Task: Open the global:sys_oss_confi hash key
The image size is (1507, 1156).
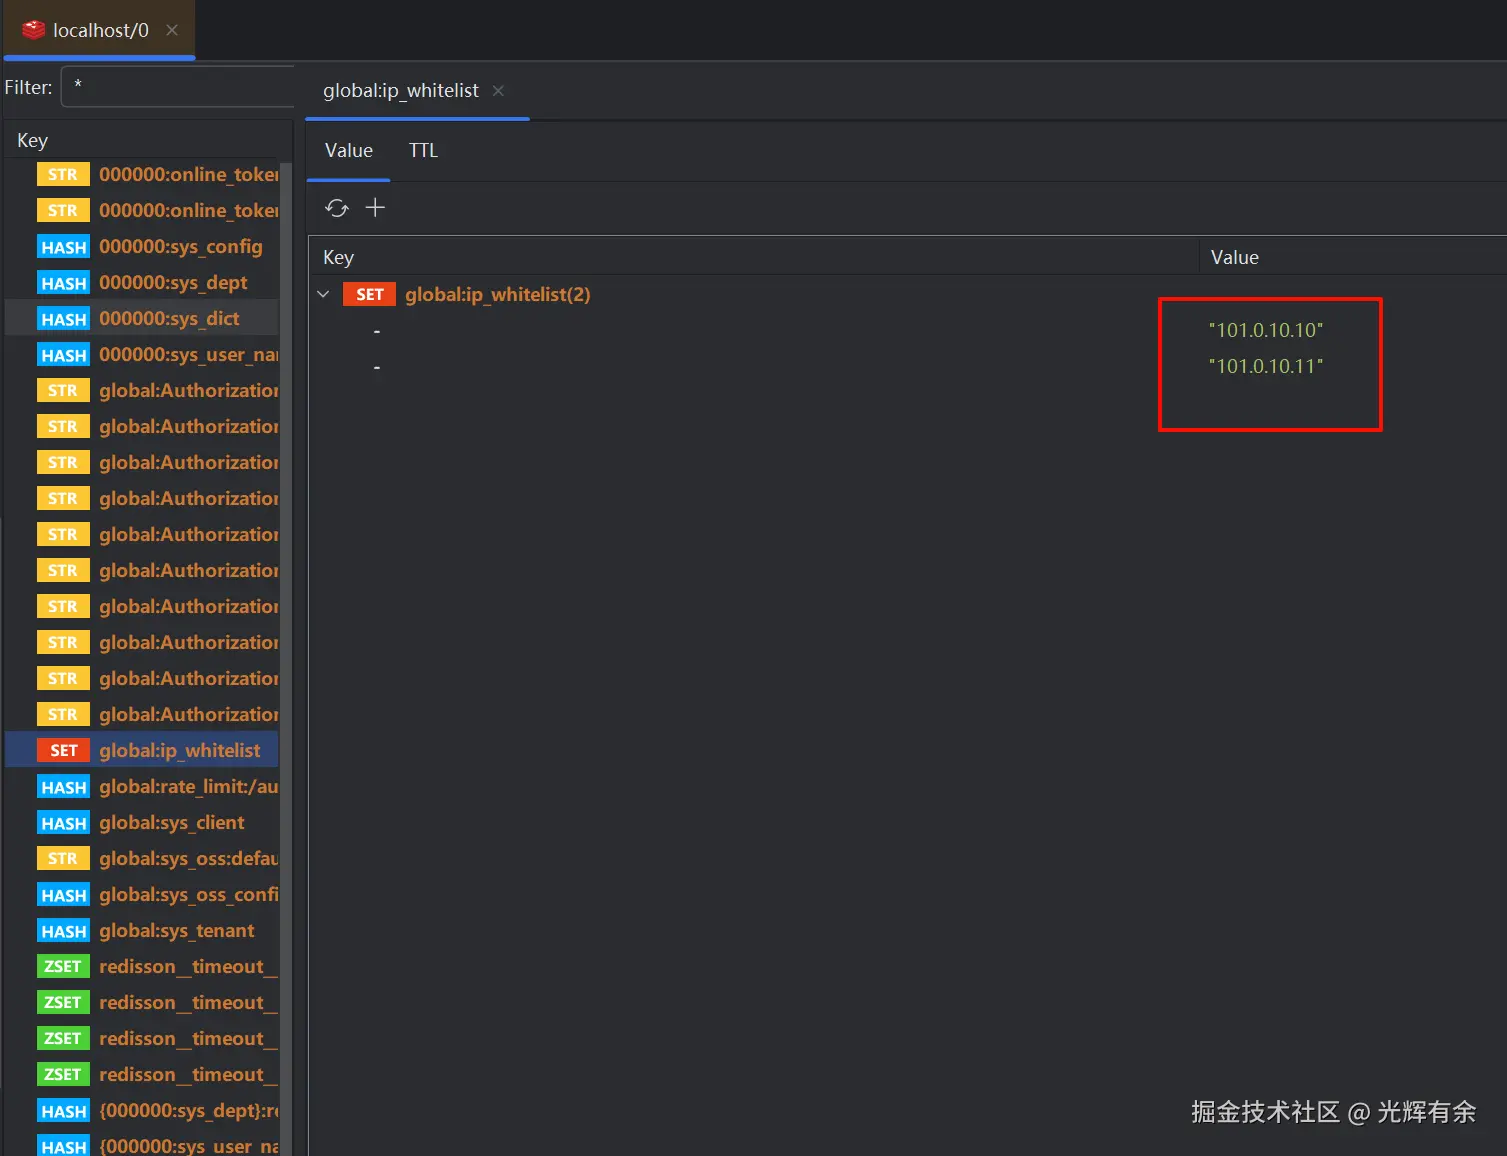Action: tap(188, 894)
